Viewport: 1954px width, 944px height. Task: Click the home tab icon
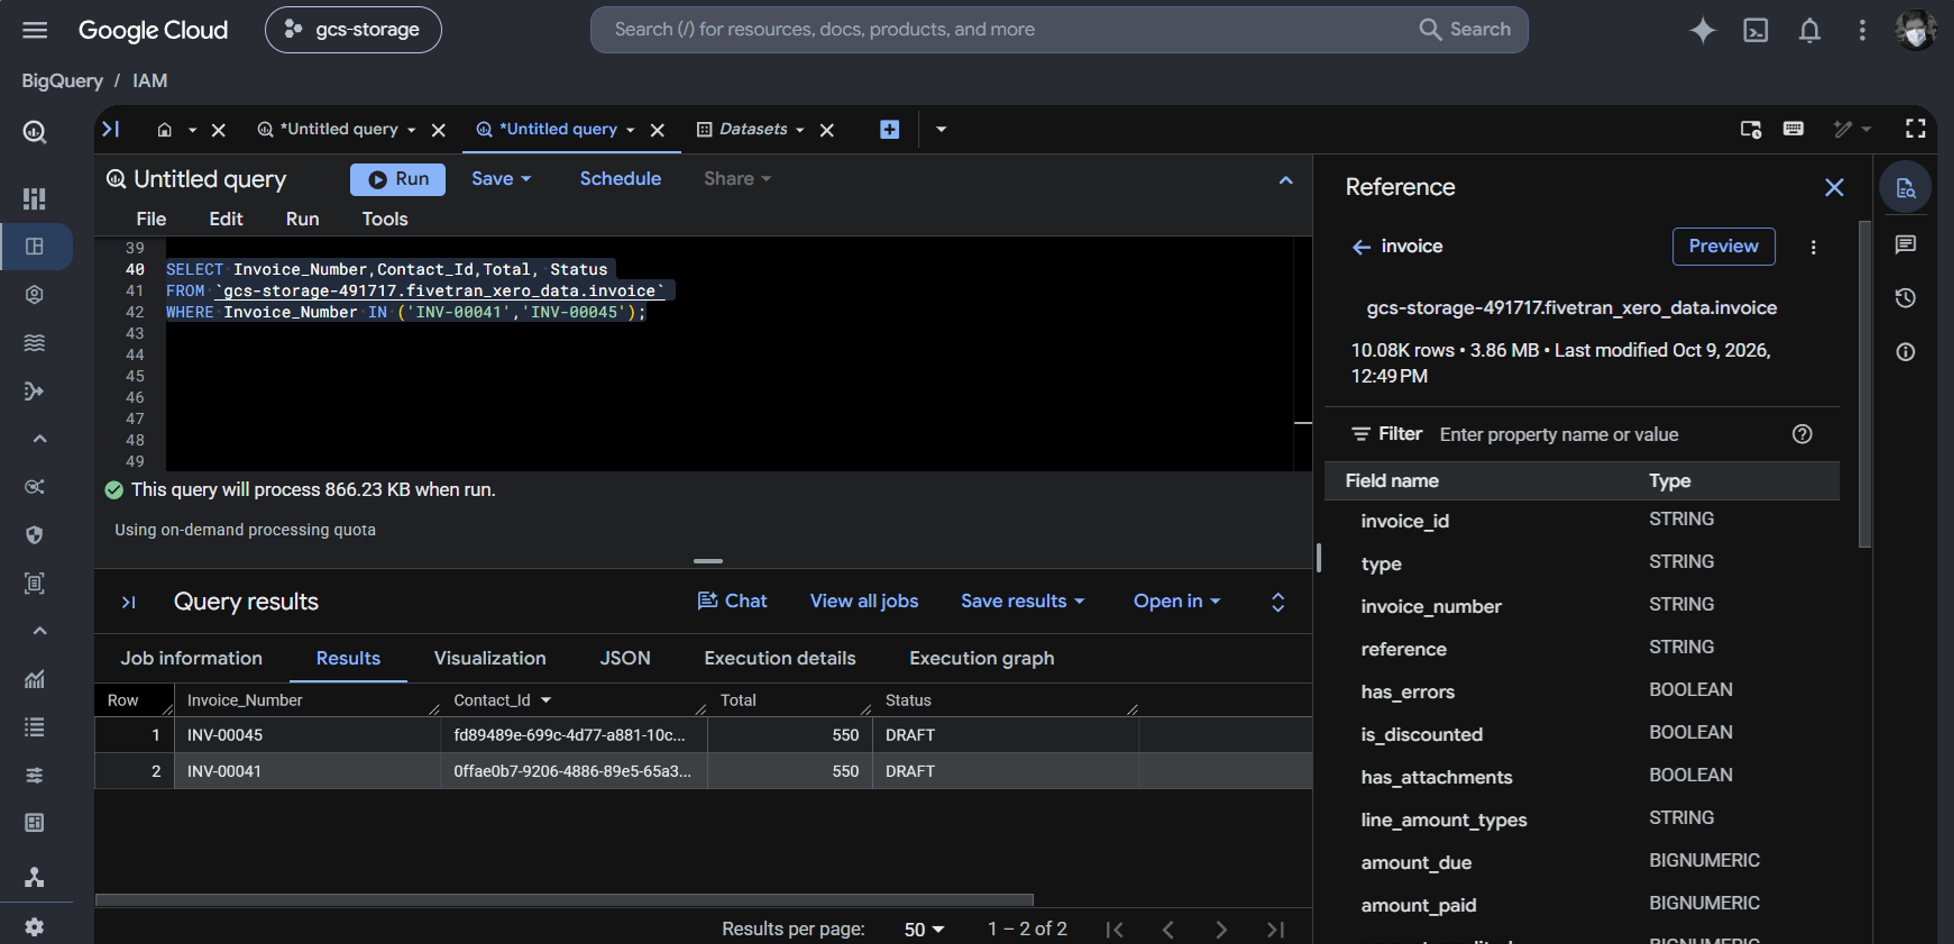click(x=165, y=129)
